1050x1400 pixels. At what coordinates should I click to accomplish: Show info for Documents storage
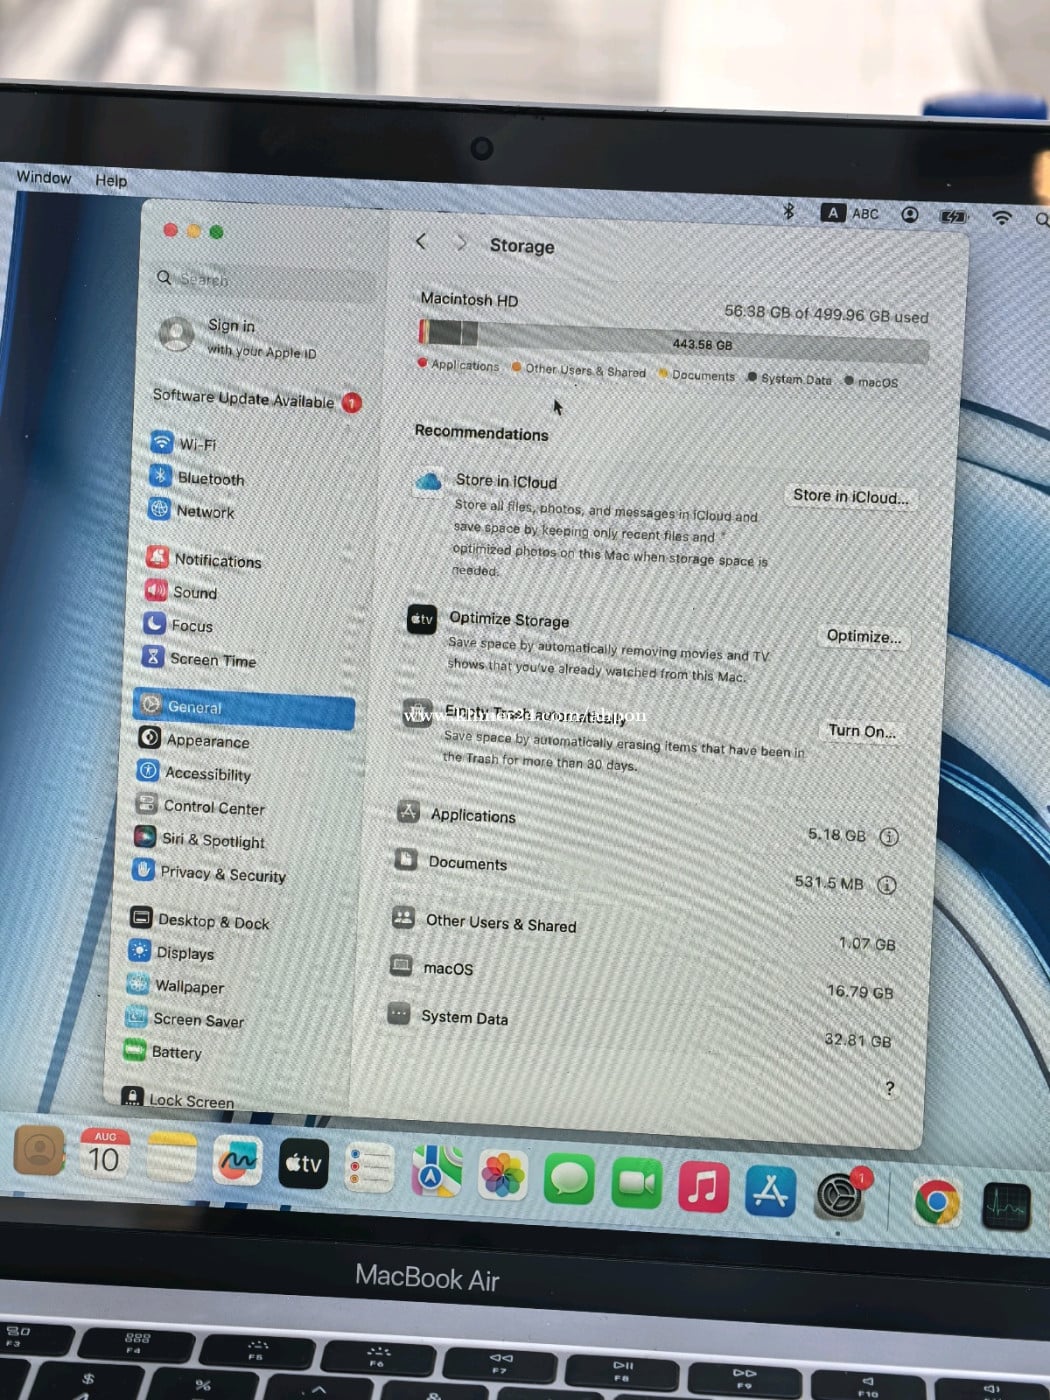pyautogui.click(x=886, y=885)
